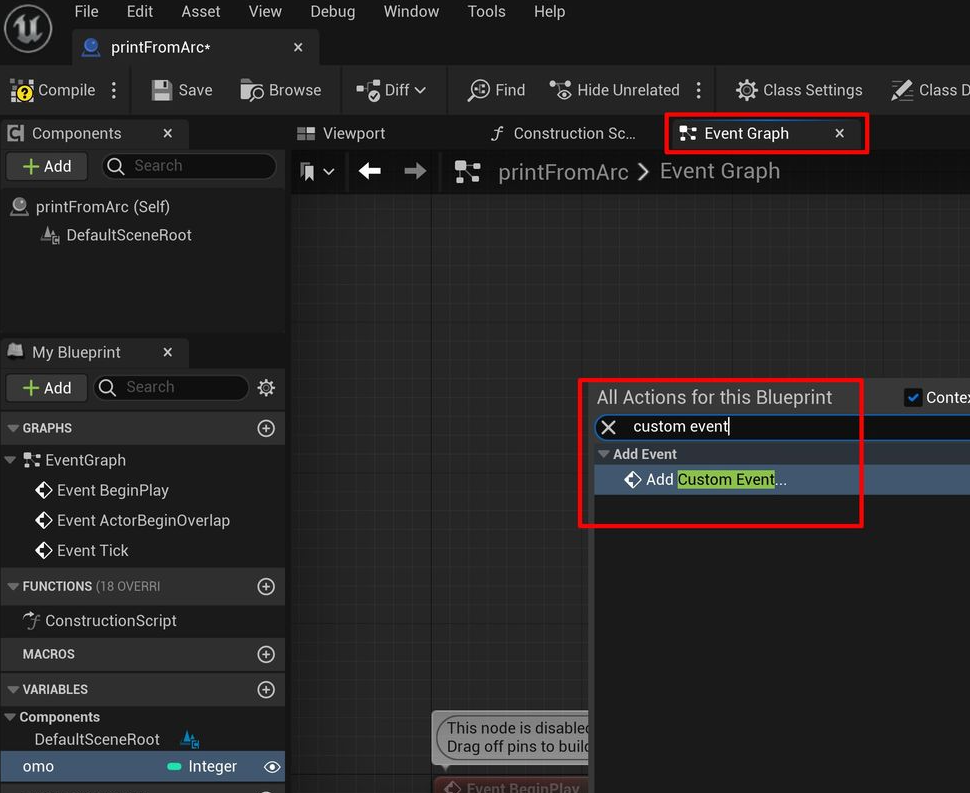Click Add button in Components panel

[x=47, y=166]
